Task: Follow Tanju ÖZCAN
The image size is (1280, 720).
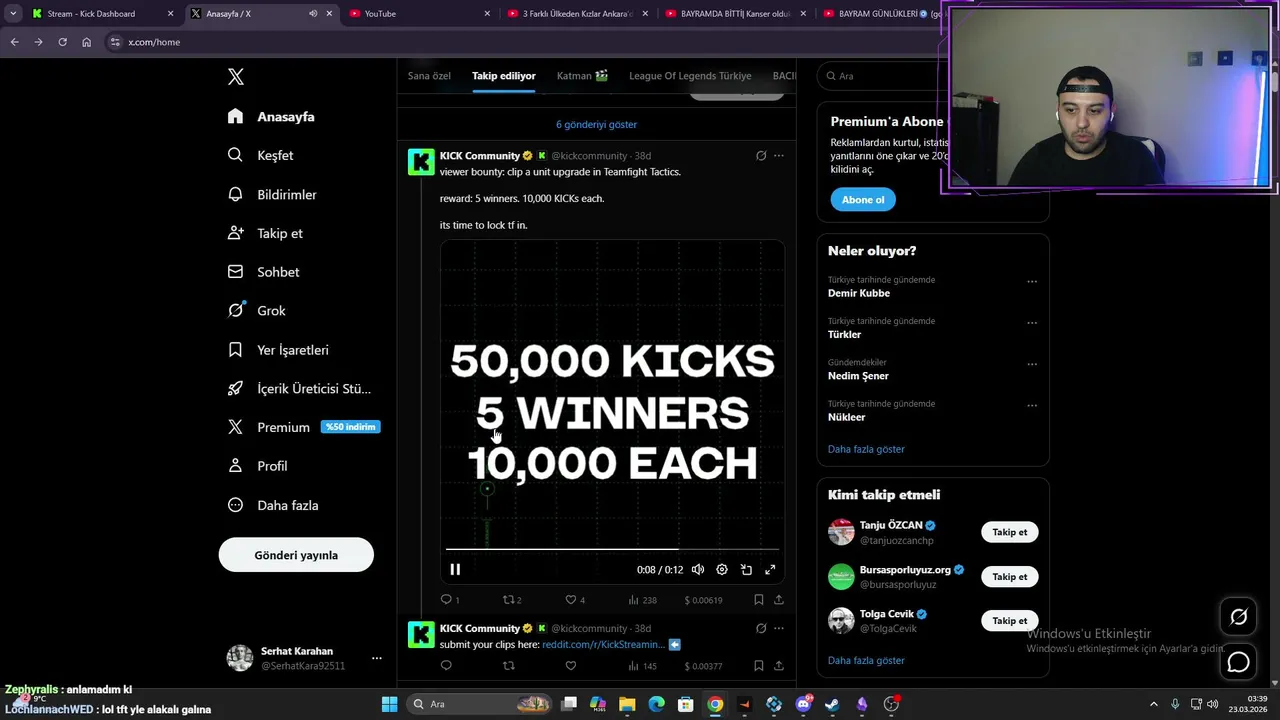Action: coord(1010,532)
